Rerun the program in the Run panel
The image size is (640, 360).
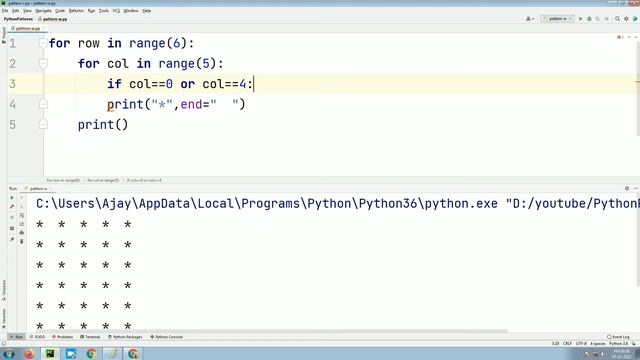tap(12, 198)
